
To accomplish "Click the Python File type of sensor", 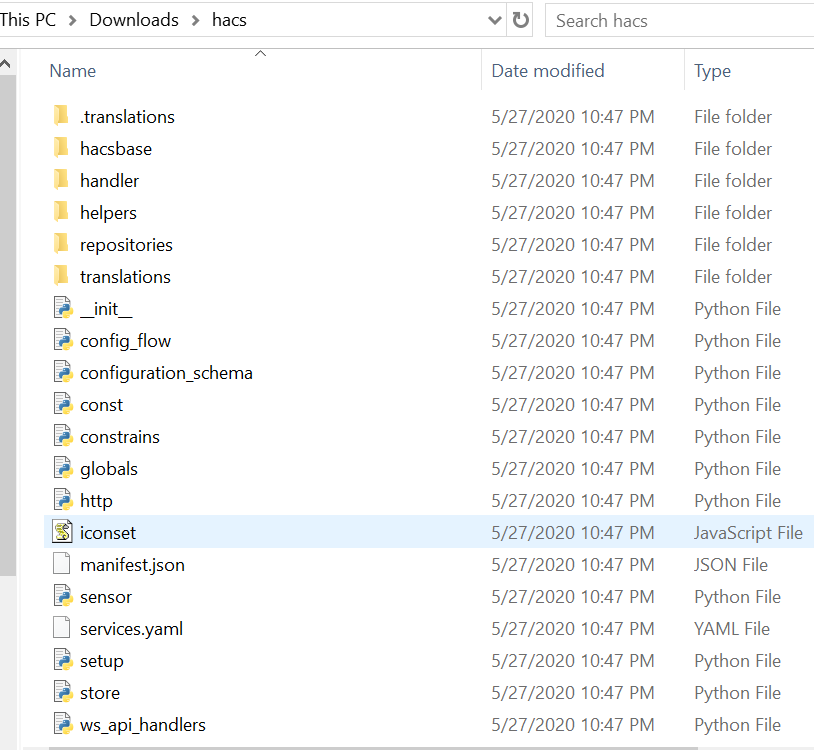I will pyautogui.click(x=737, y=597).
